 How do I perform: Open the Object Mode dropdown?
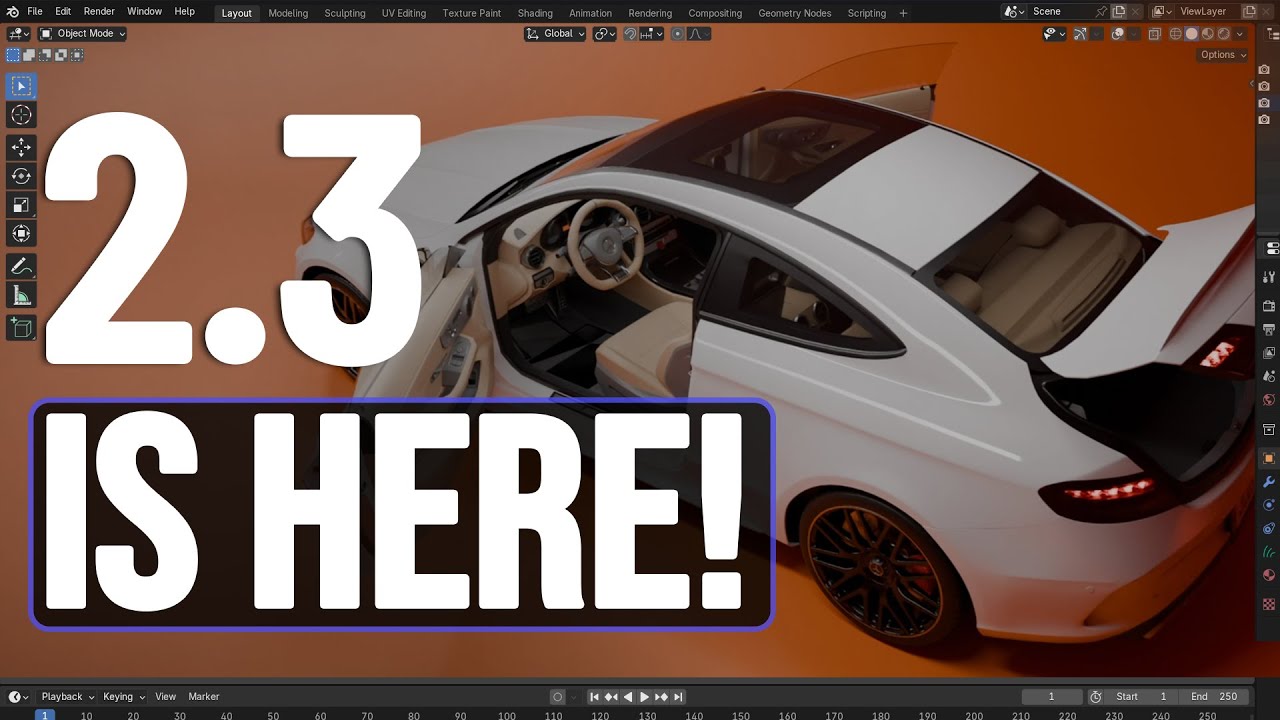(x=83, y=33)
